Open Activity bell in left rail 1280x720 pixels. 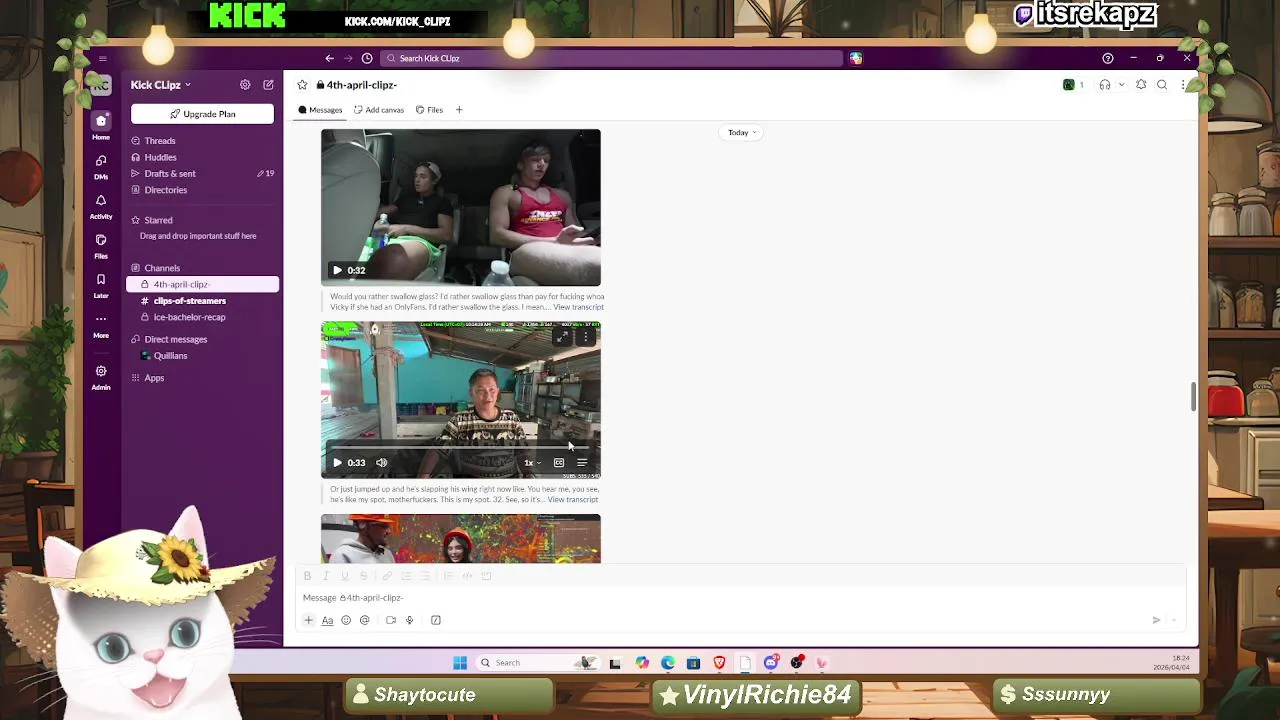pyautogui.click(x=101, y=206)
